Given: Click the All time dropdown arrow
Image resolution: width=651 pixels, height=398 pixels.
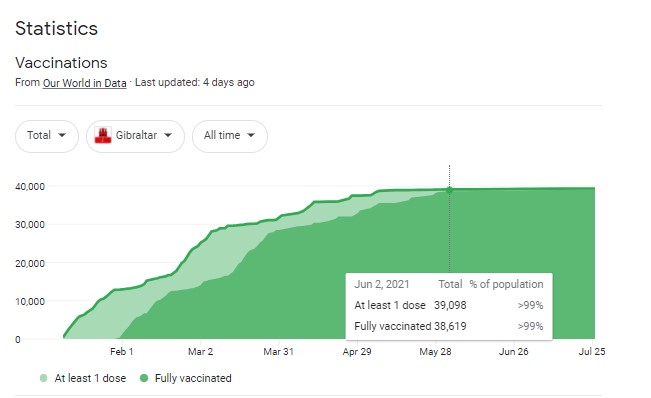Looking at the screenshot, I should (x=251, y=135).
